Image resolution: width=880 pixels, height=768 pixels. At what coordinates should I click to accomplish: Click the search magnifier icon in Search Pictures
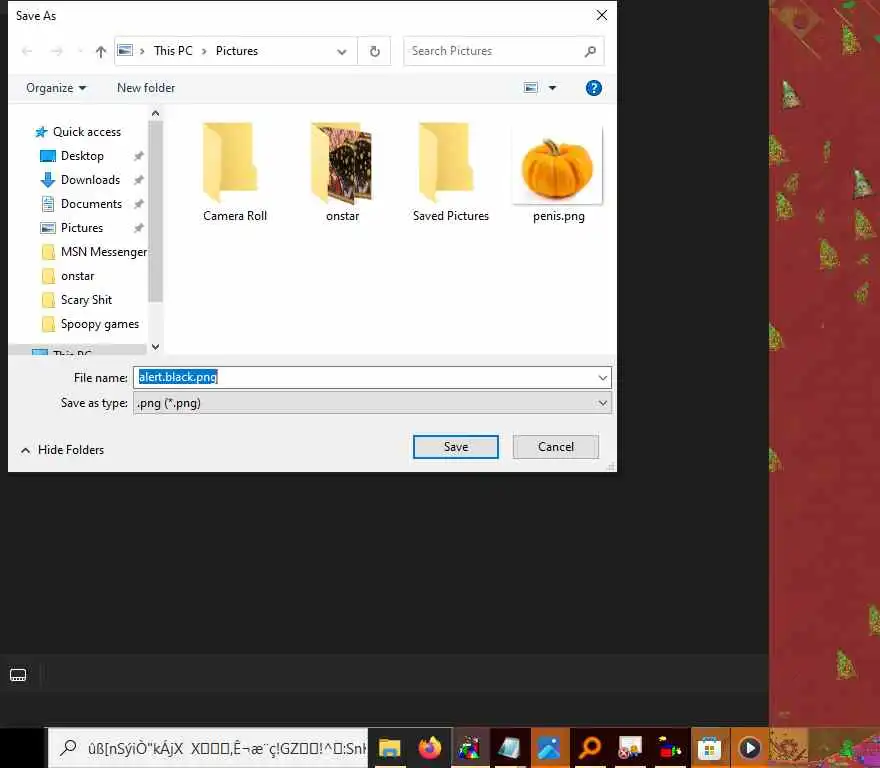pyautogui.click(x=590, y=51)
